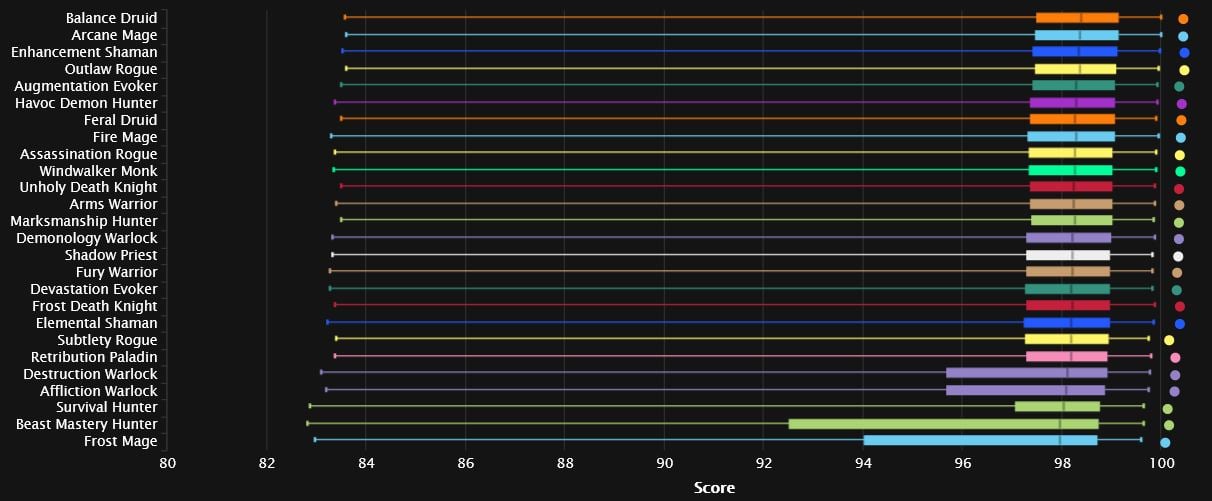Select the Subtlety Rogue label
Image resolution: width=1212 pixels, height=501 pixels.
coord(105,340)
